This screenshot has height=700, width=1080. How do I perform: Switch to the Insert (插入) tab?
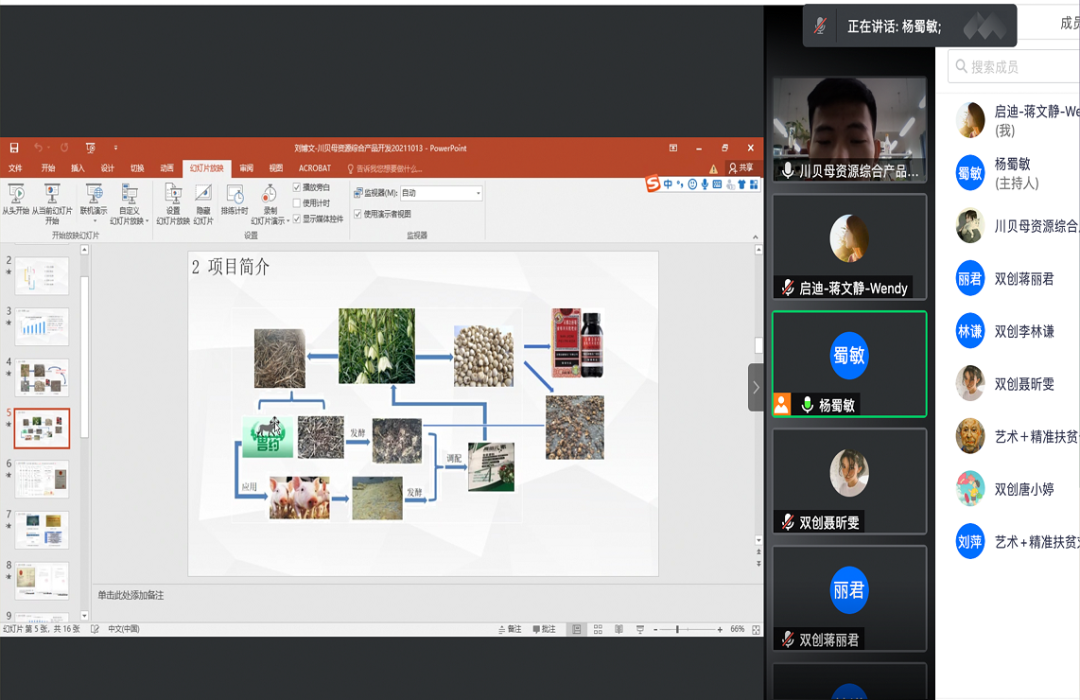point(78,168)
